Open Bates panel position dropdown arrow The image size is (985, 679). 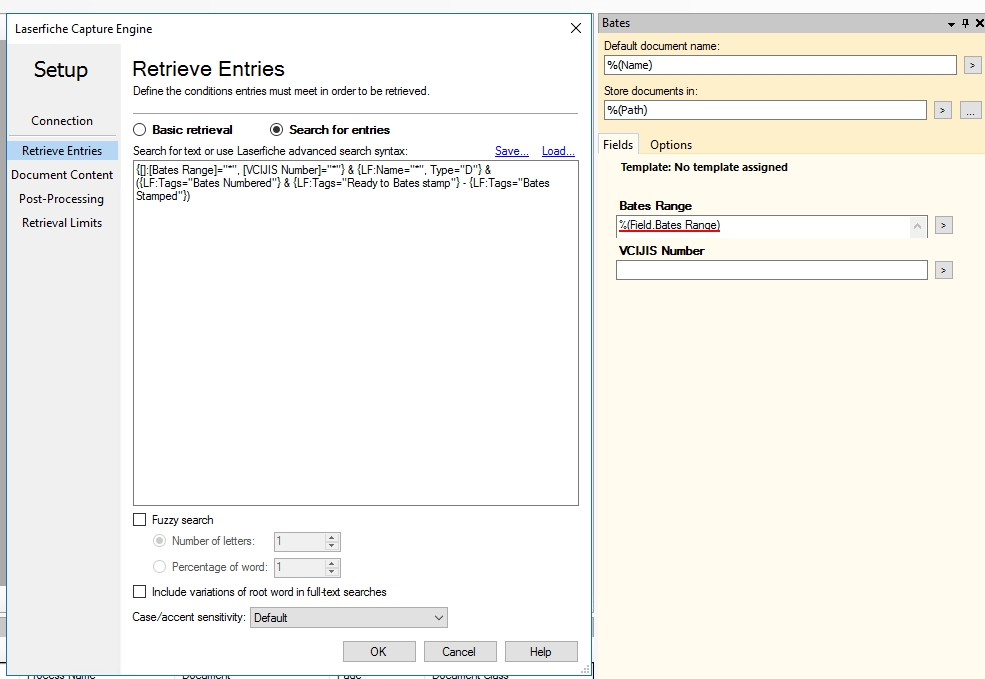pyautogui.click(x=951, y=23)
